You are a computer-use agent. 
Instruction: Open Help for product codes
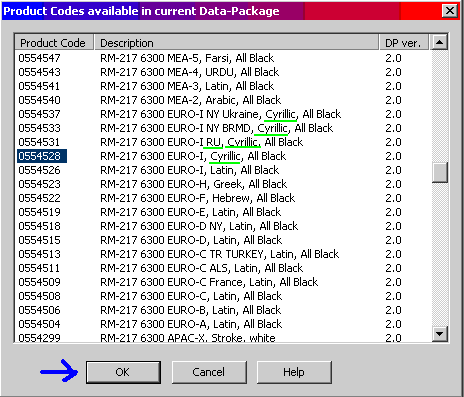coord(294,372)
